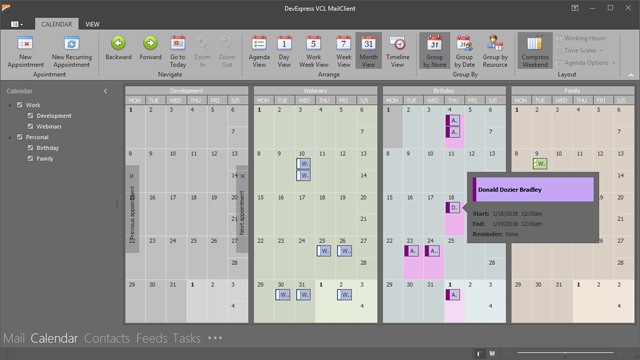This screenshot has width=640, height=360.
Task: Group calendars by Resource
Action: [x=495, y=52]
